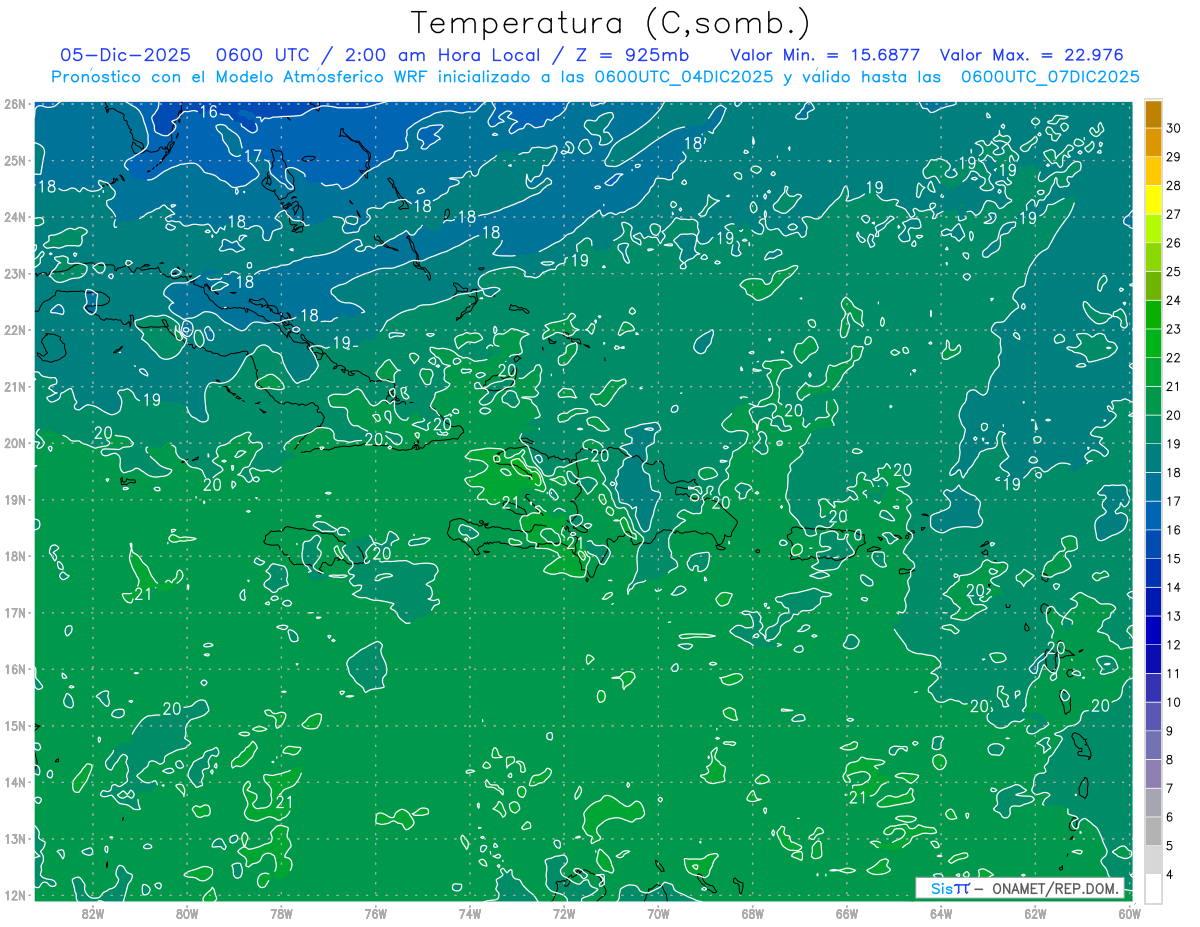Click the 21N latitude axis label

15,387
